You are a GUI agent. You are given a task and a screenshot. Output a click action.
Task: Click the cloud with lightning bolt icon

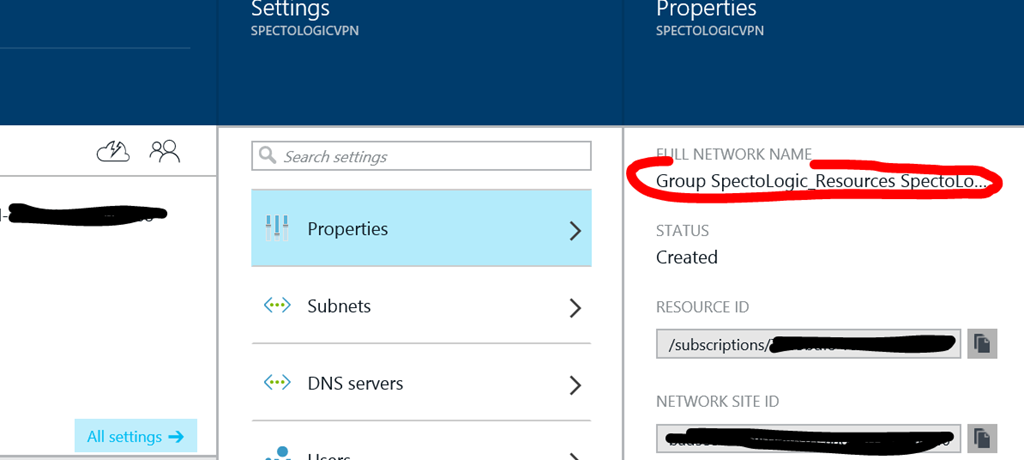coord(112,151)
